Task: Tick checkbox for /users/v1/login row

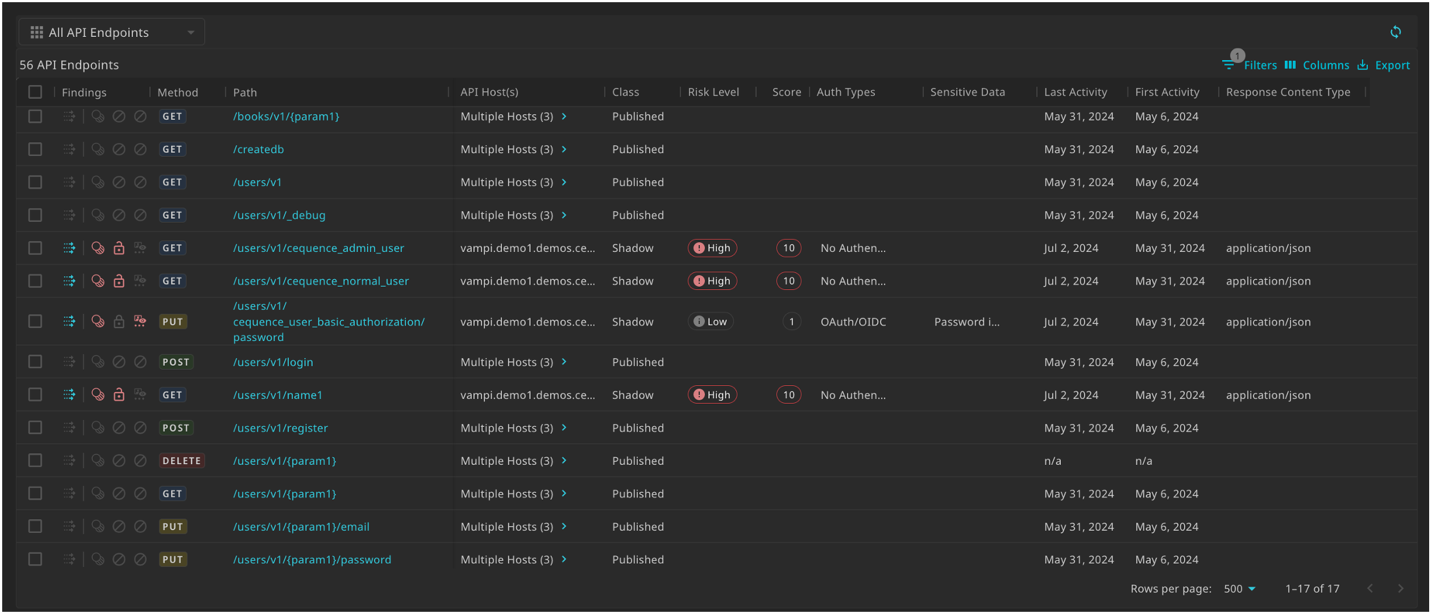Action: 35,362
